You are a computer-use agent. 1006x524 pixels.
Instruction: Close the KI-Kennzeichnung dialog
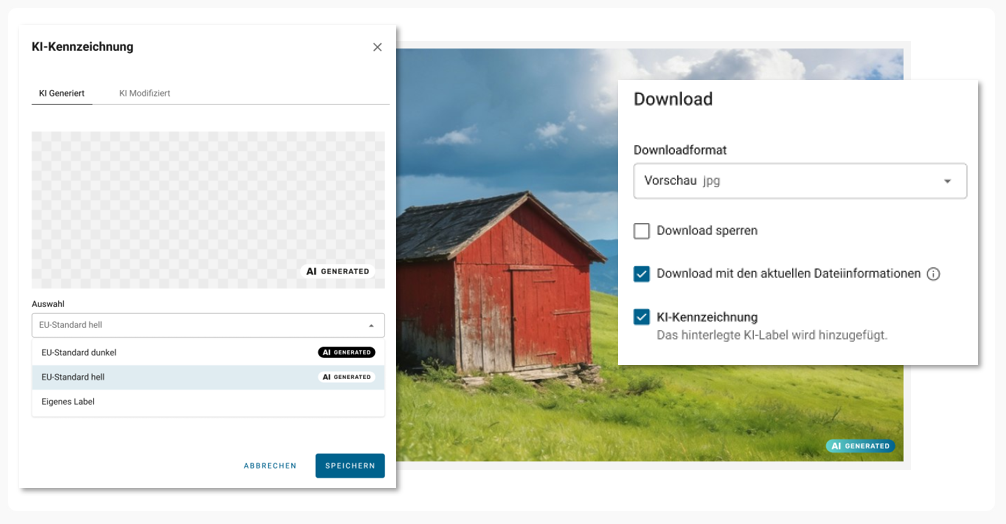pos(377,47)
